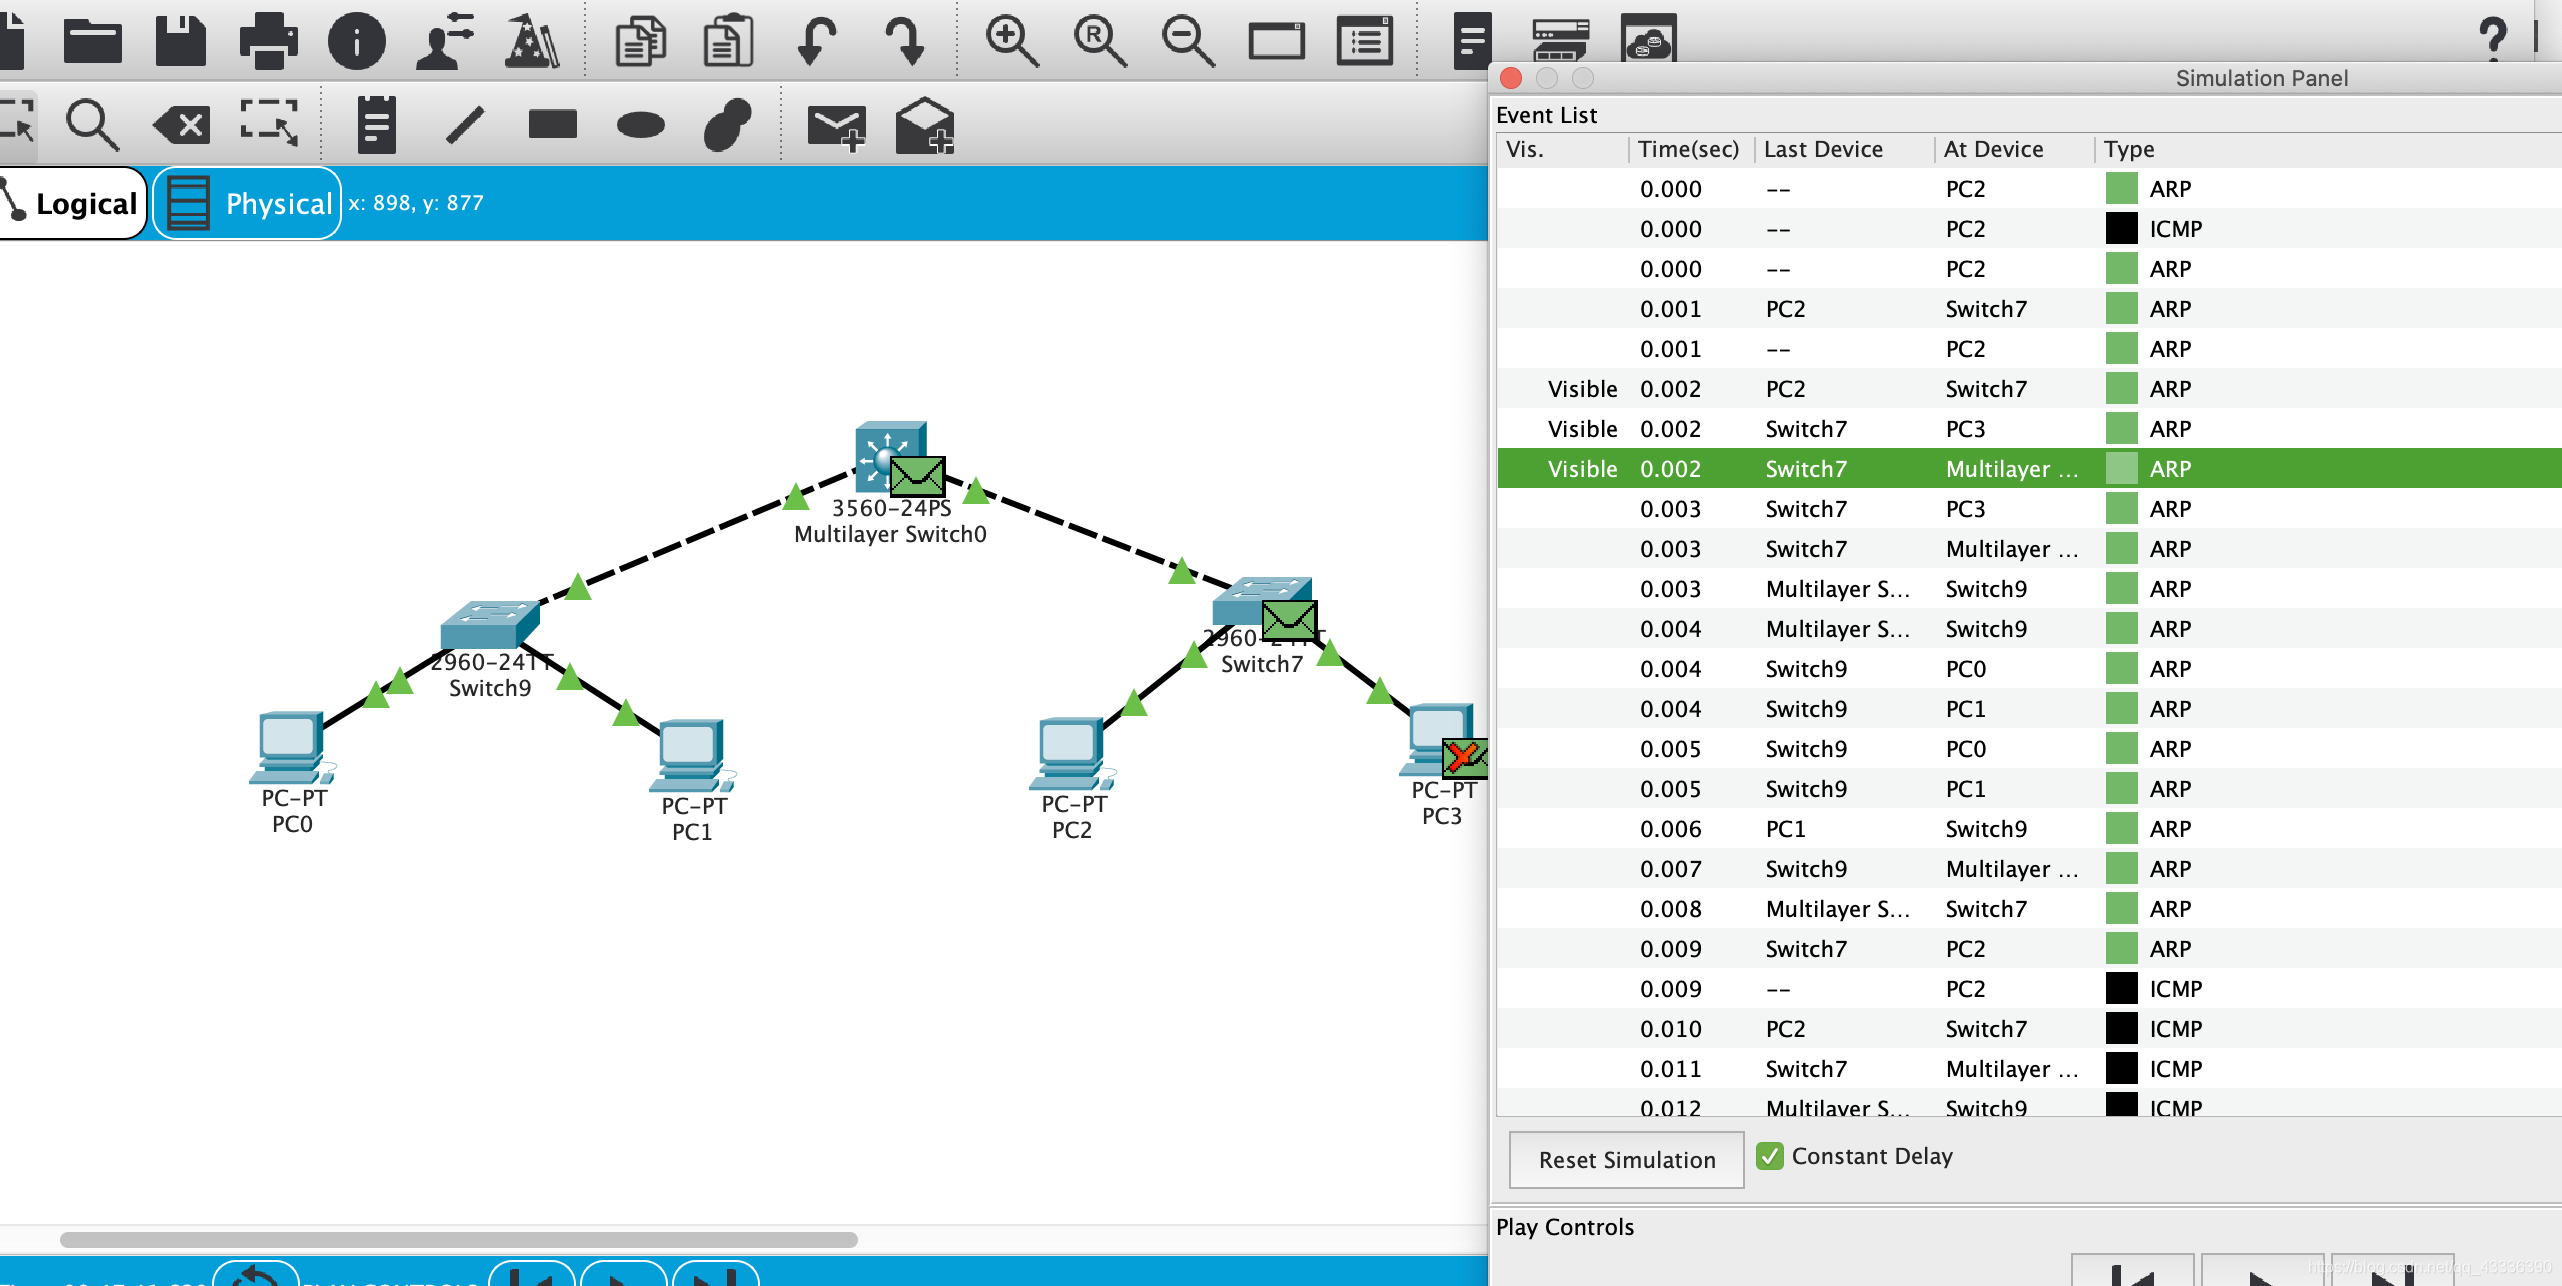Save project with the floppy disk icon

coord(180,41)
